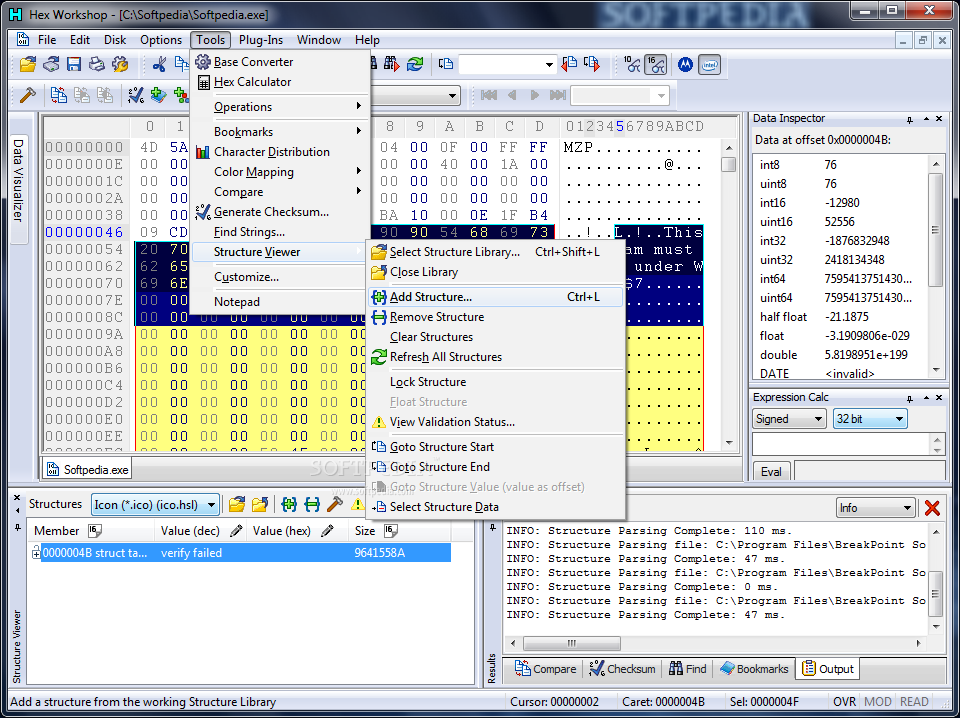The image size is (960, 718).
Task: Click the Cut (scissors) toolbar icon
Action: pyautogui.click(x=159, y=64)
